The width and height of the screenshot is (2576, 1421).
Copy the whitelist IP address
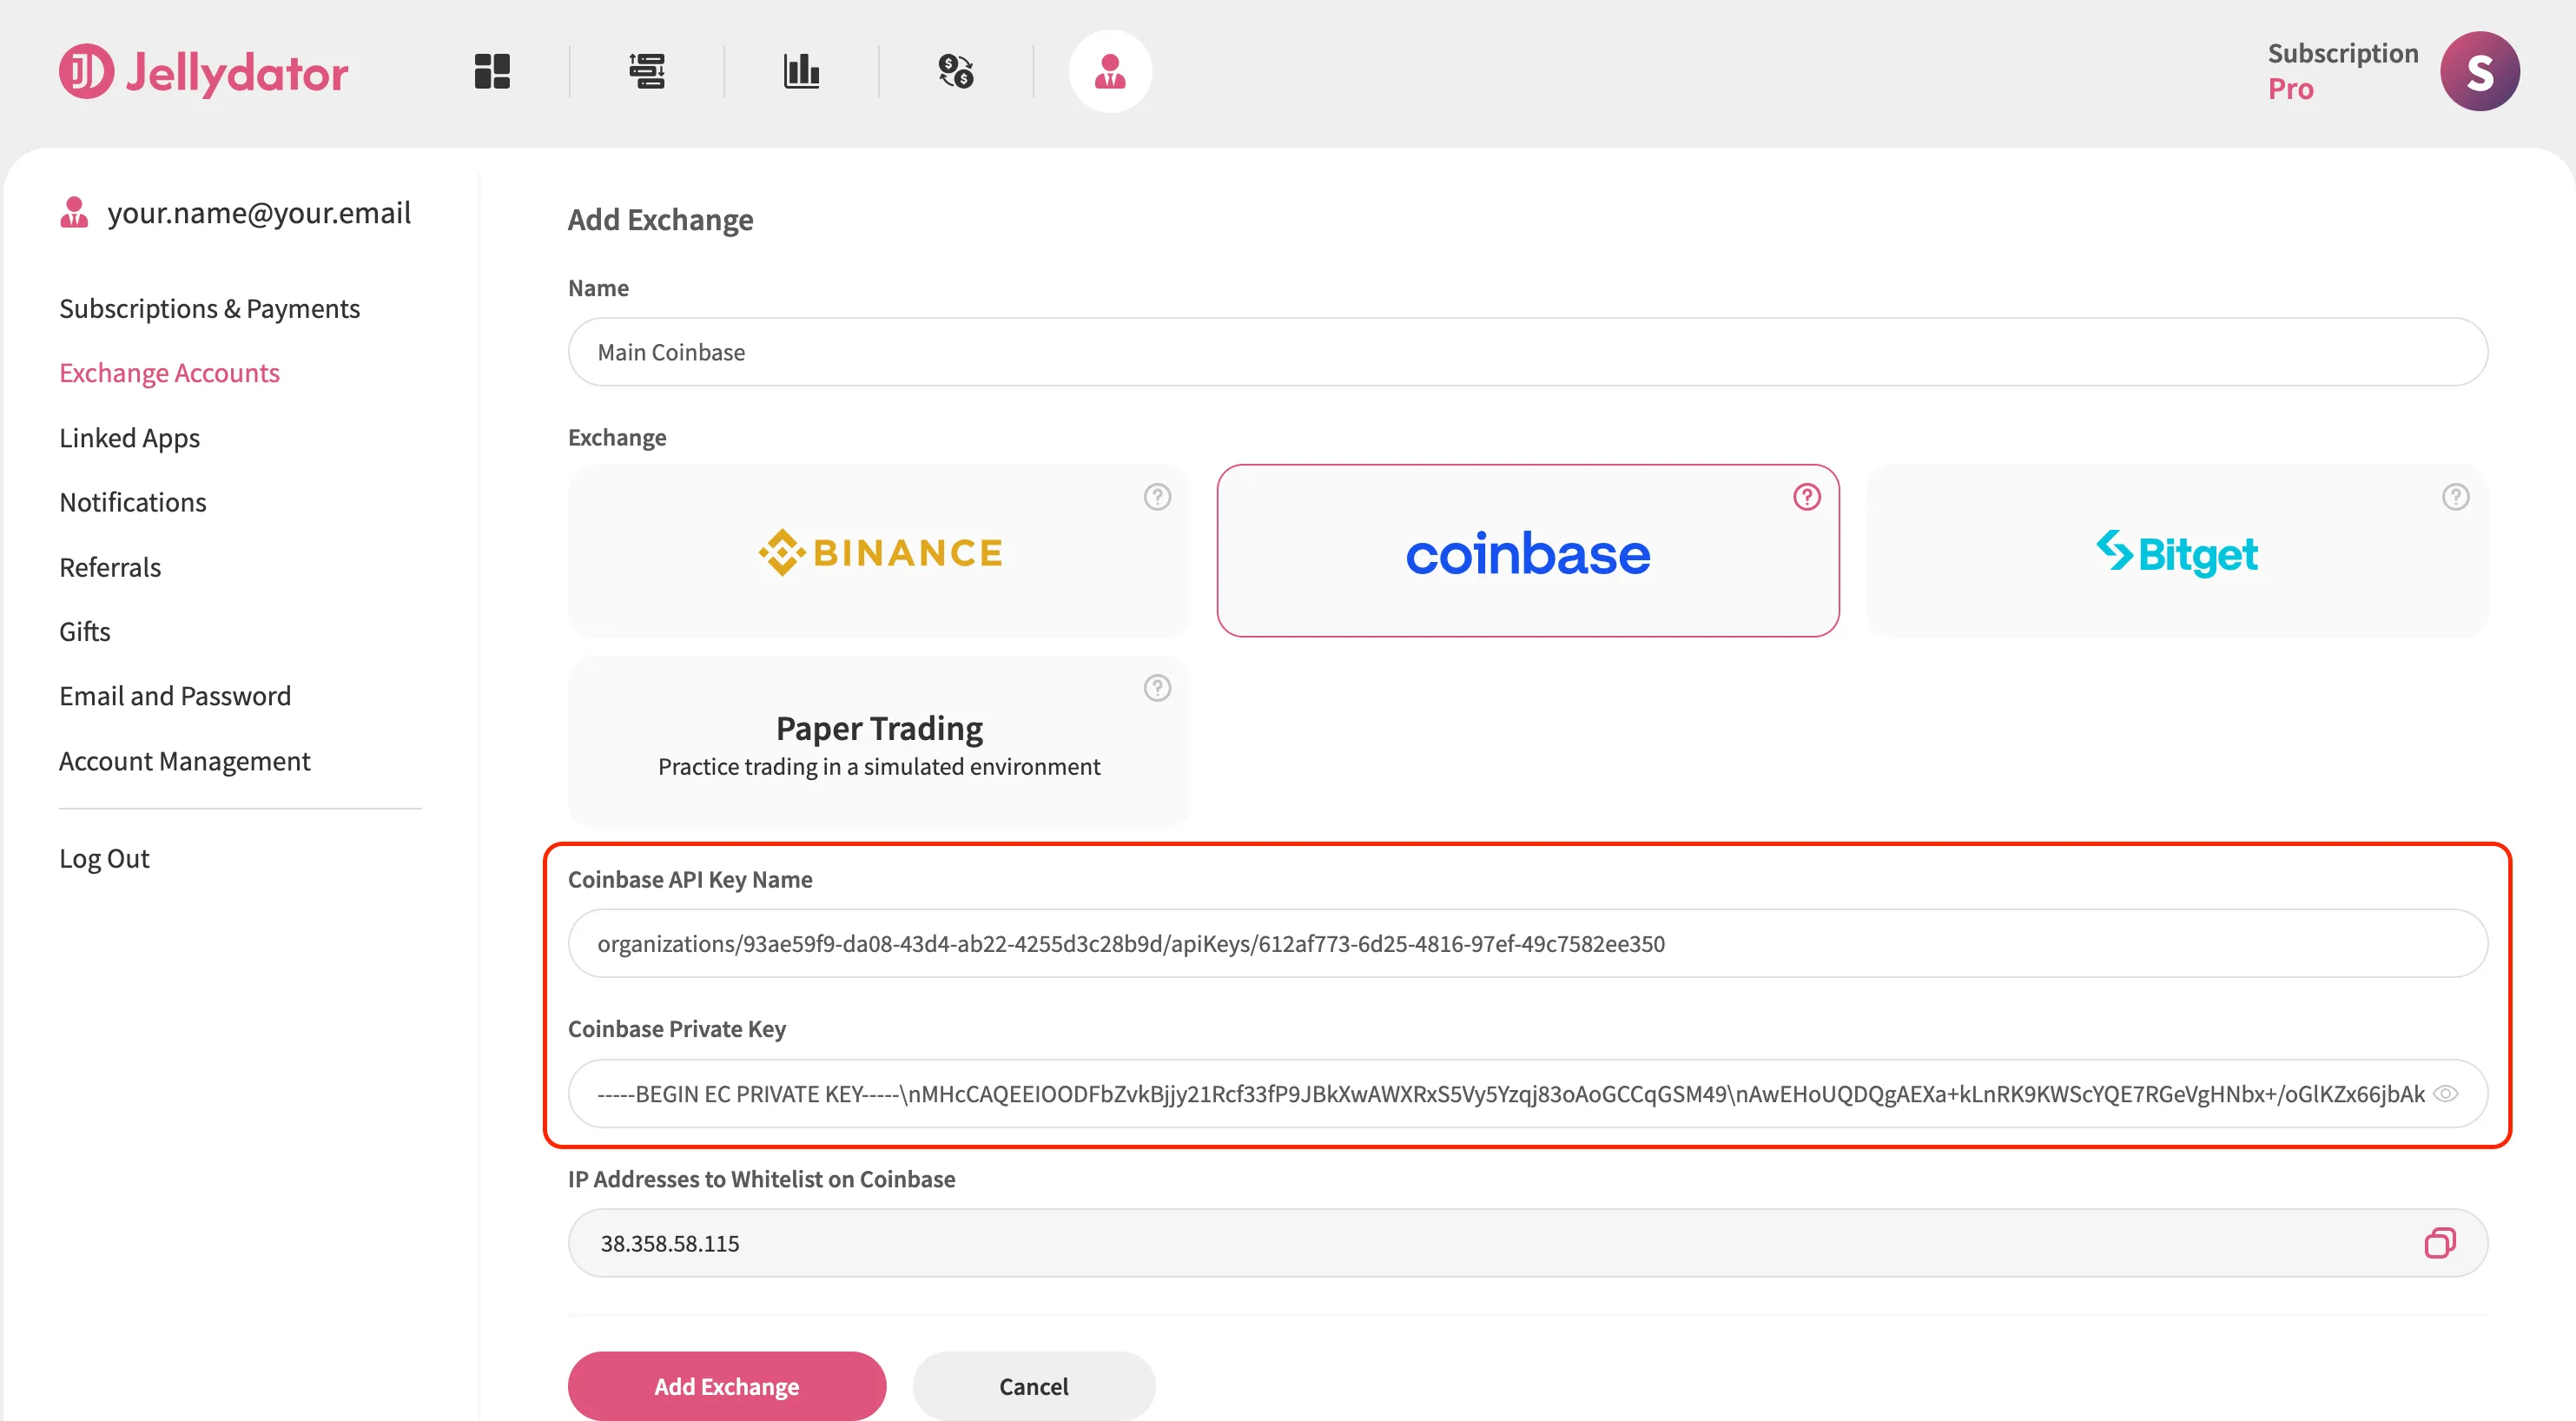click(2440, 1243)
